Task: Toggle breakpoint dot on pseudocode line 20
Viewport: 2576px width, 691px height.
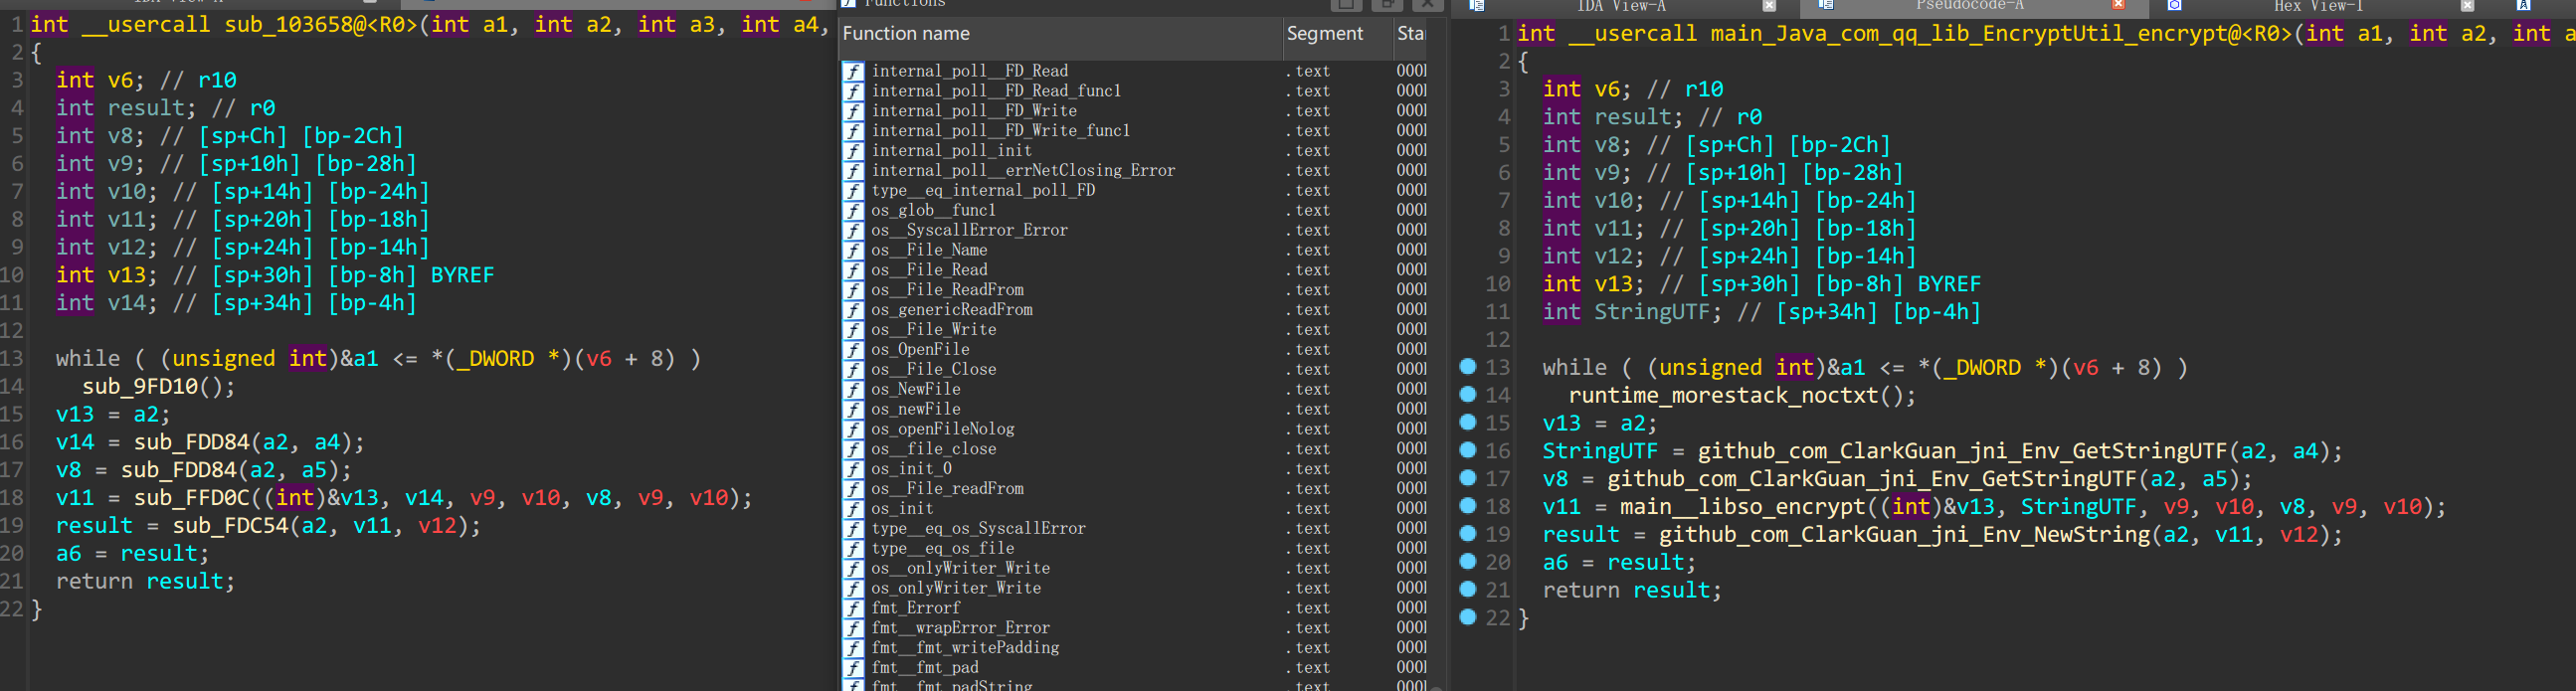Action: point(1468,562)
